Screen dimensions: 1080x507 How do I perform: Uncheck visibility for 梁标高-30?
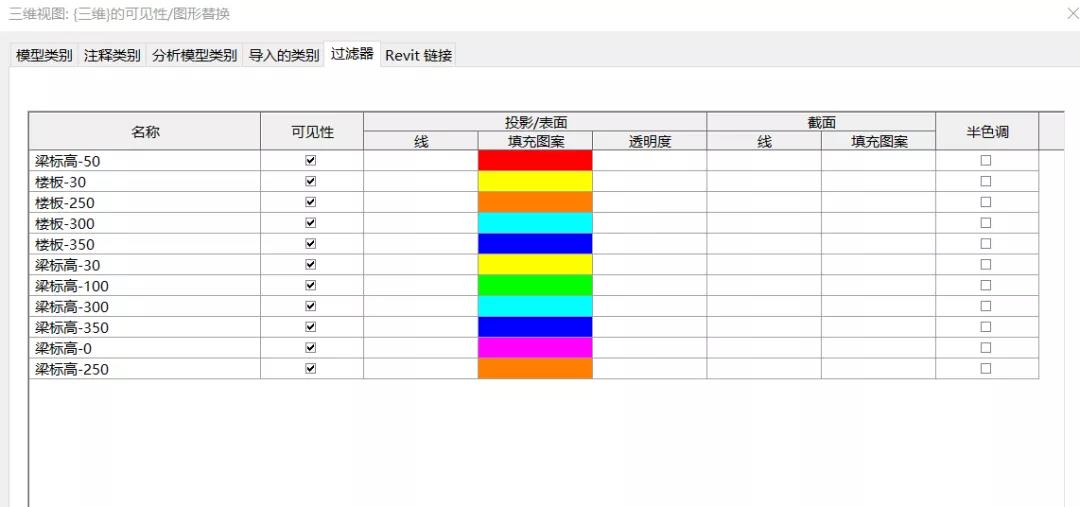pos(311,265)
